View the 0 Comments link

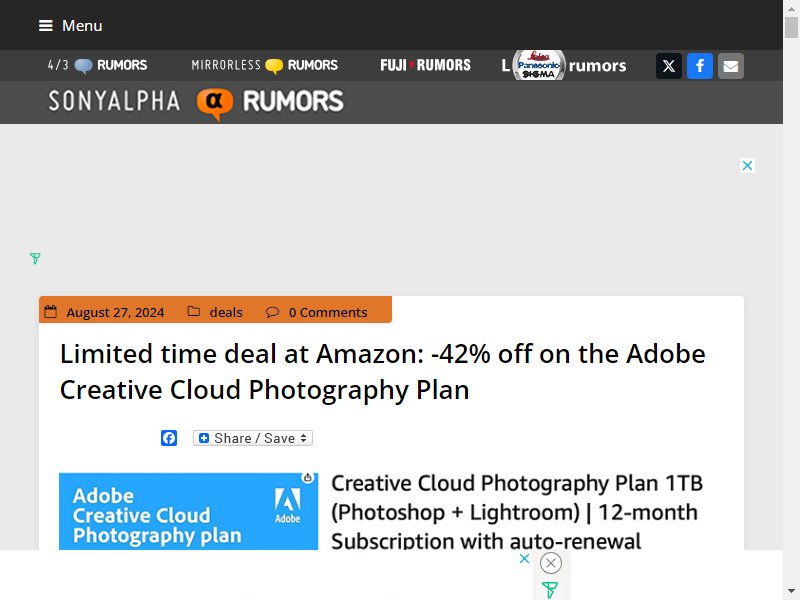click(x=328, y=312)
